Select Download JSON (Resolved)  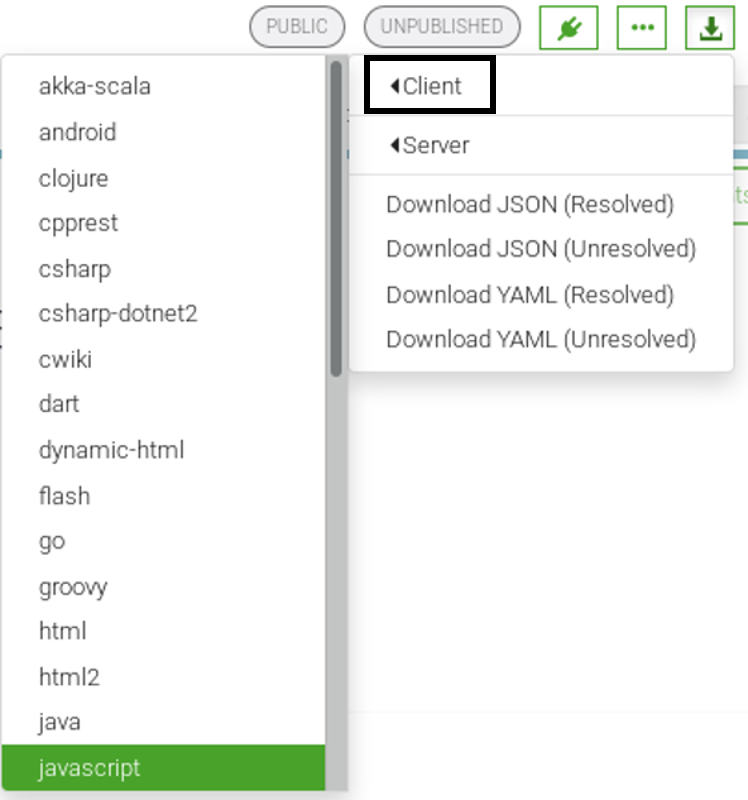(x=530, y=204)
